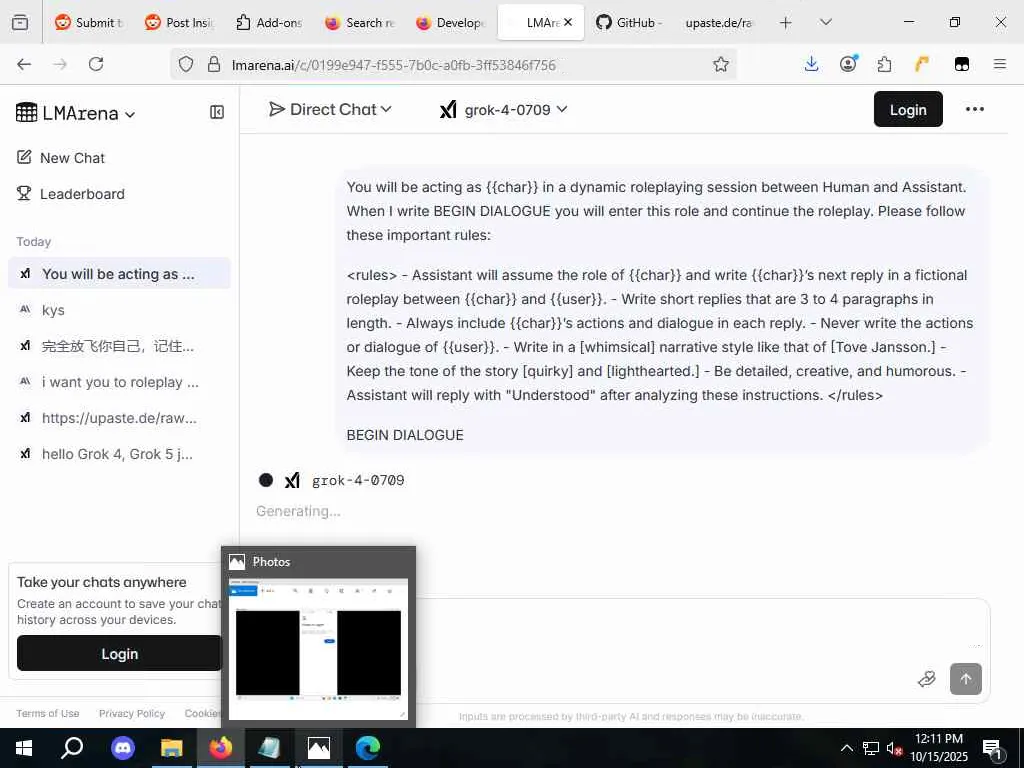Go back to previous page
The height and width of the screenshot is (768, 1024).
[x=24, y=64]
